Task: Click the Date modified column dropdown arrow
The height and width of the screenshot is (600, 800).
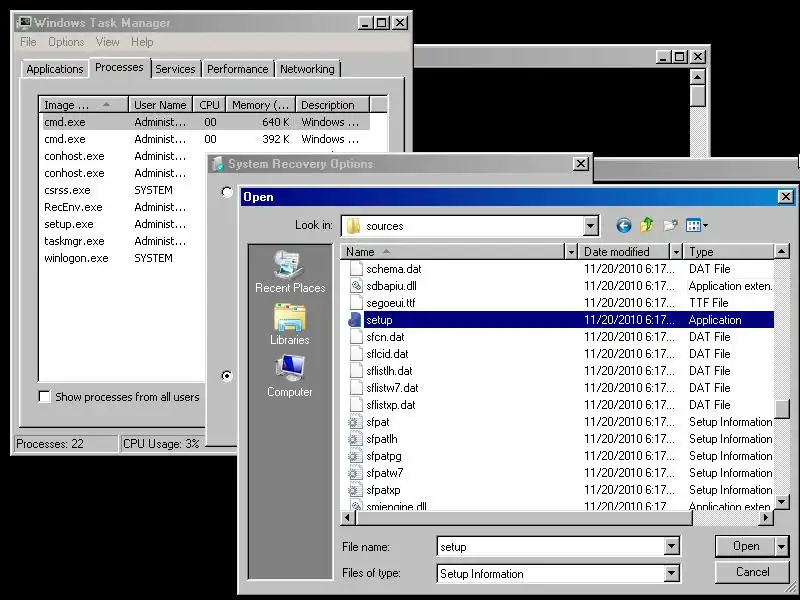Action: [676, 252]
